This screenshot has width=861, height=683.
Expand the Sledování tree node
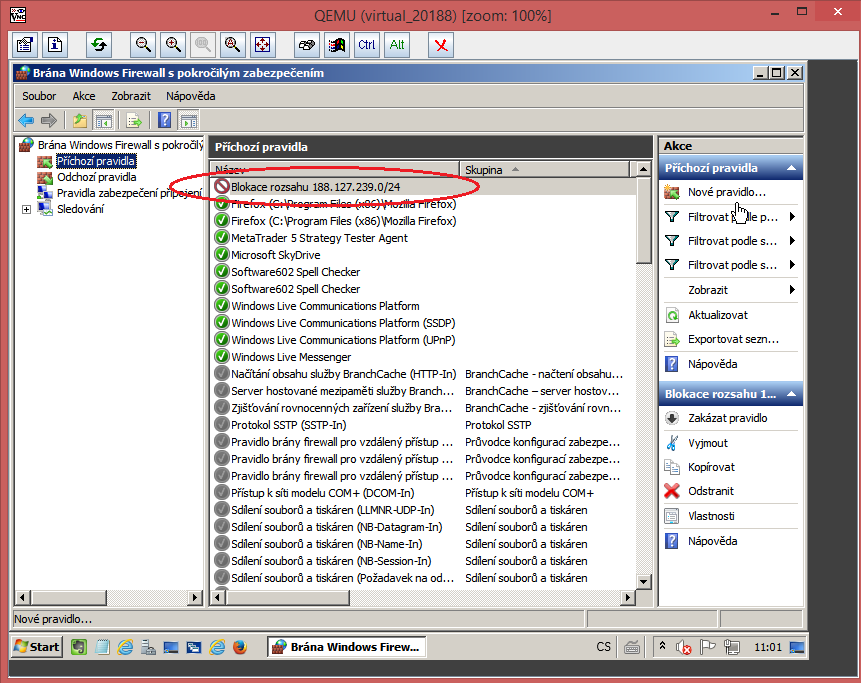26,209
